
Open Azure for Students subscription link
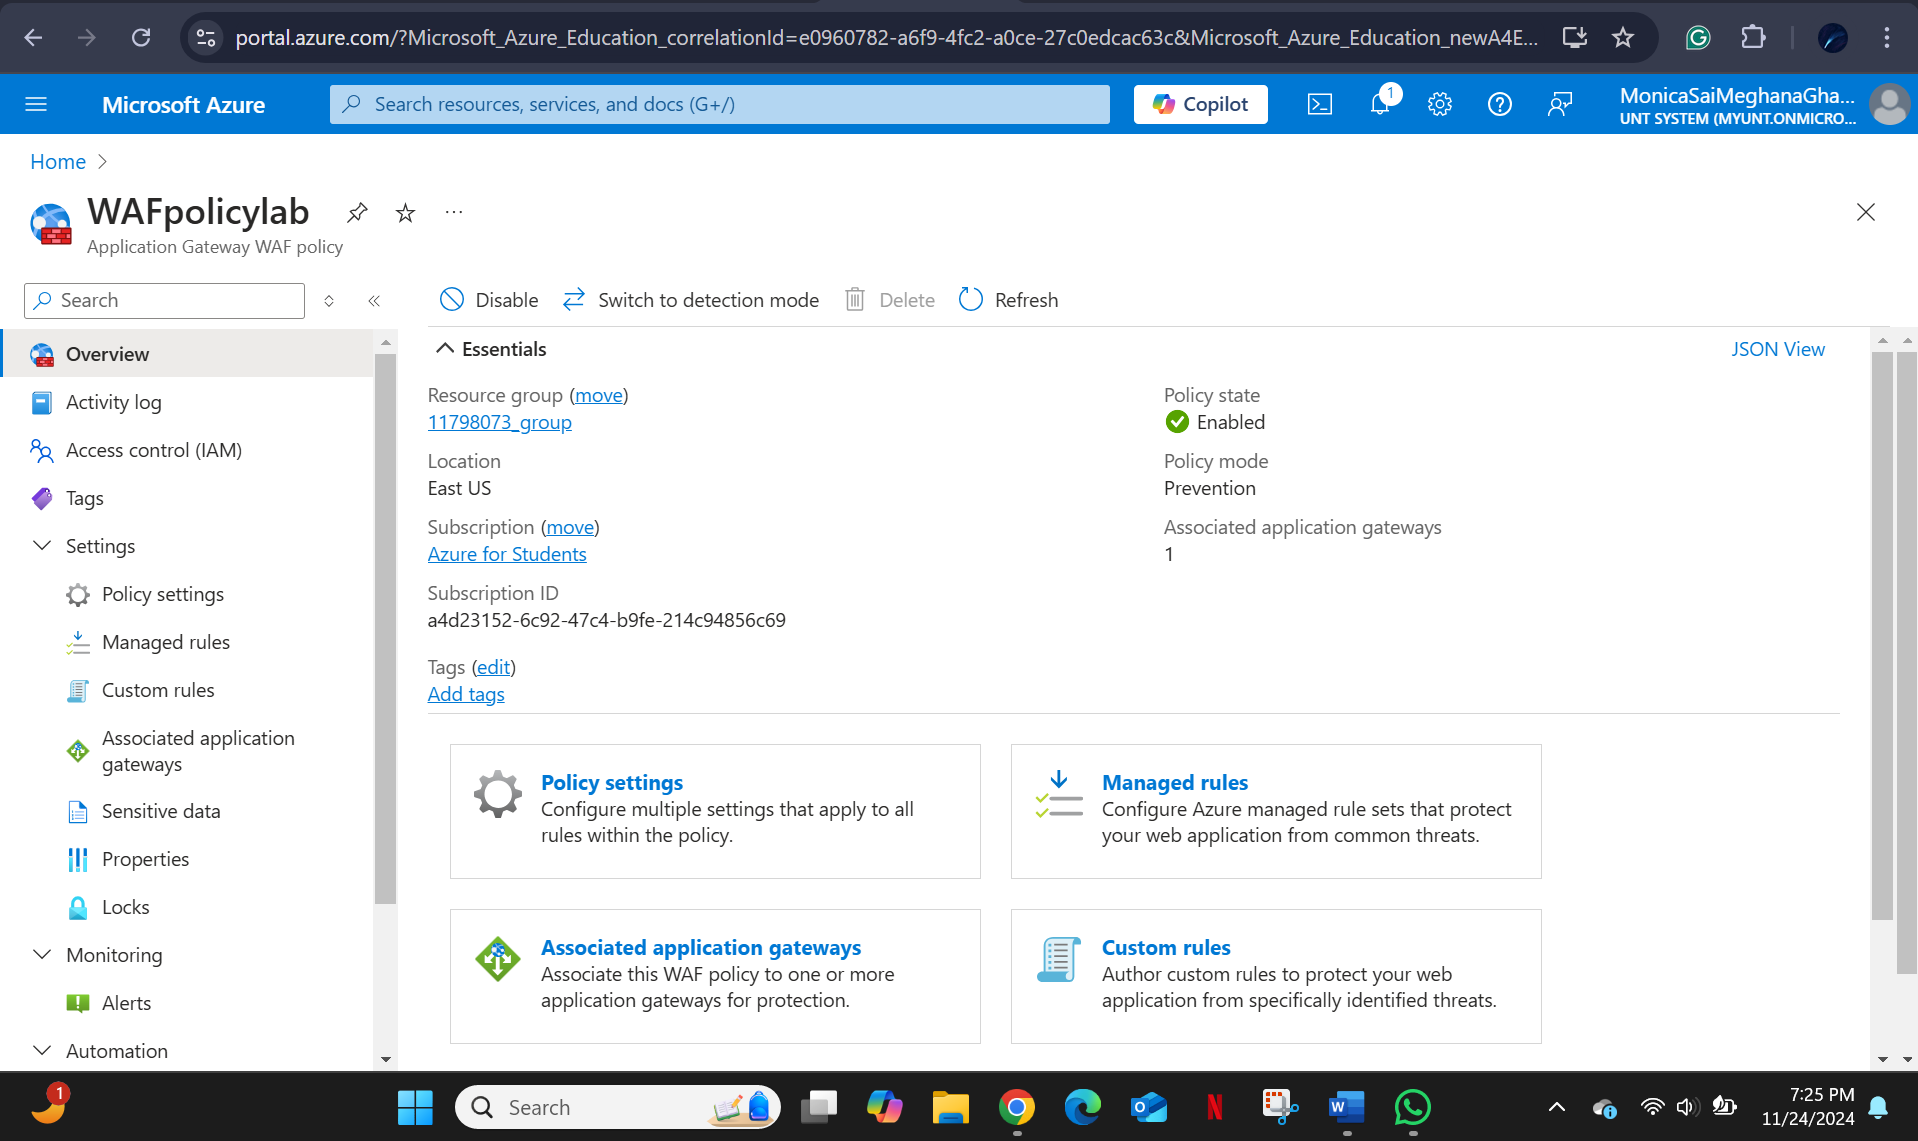click(x=507, y=554)
